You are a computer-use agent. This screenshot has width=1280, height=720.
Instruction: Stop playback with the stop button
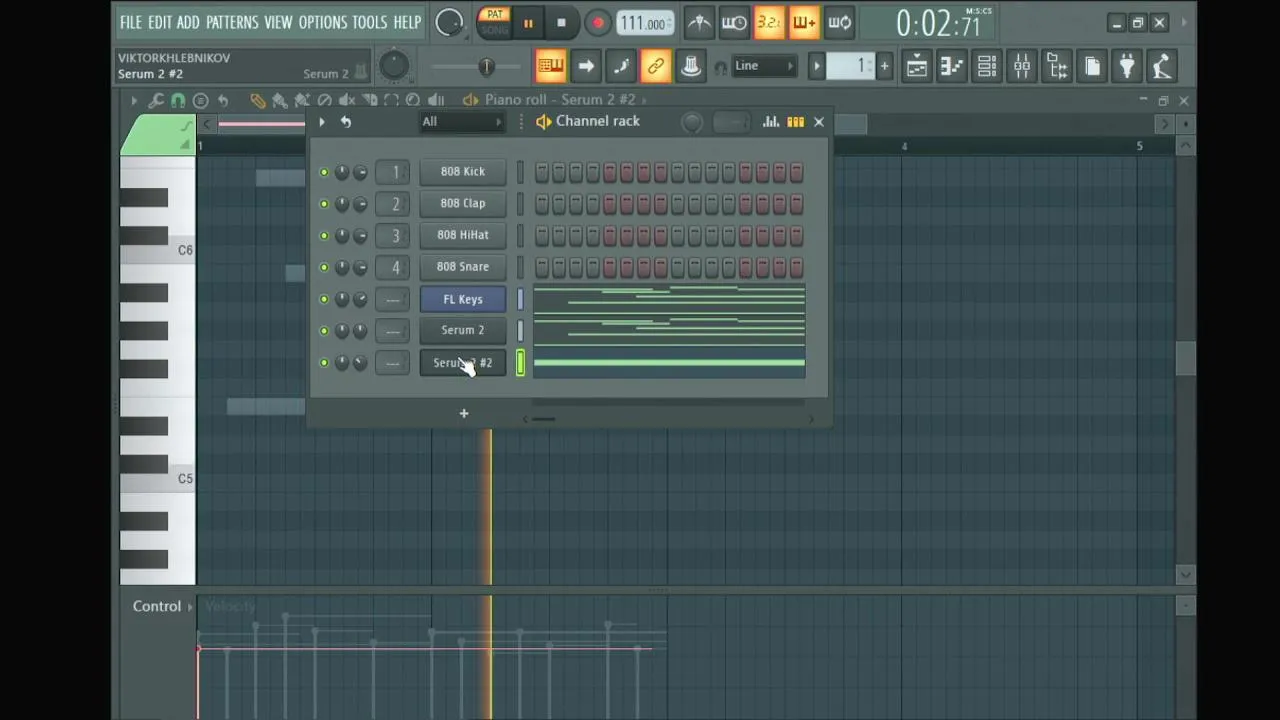(x=561, y=23)
